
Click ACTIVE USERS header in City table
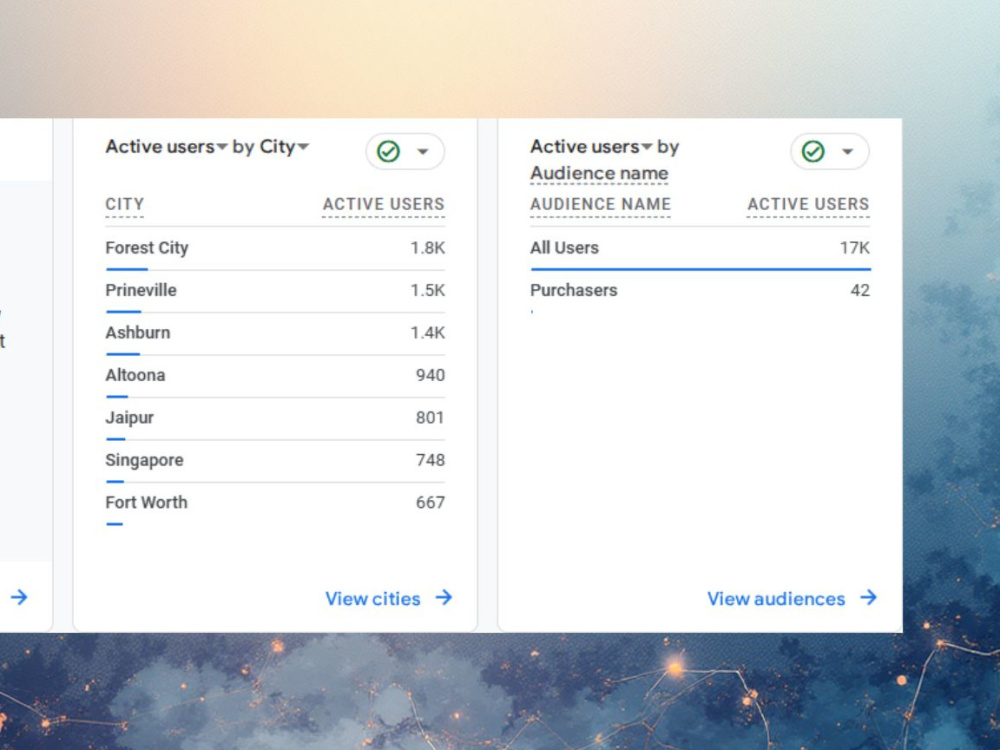pos(383,205)
